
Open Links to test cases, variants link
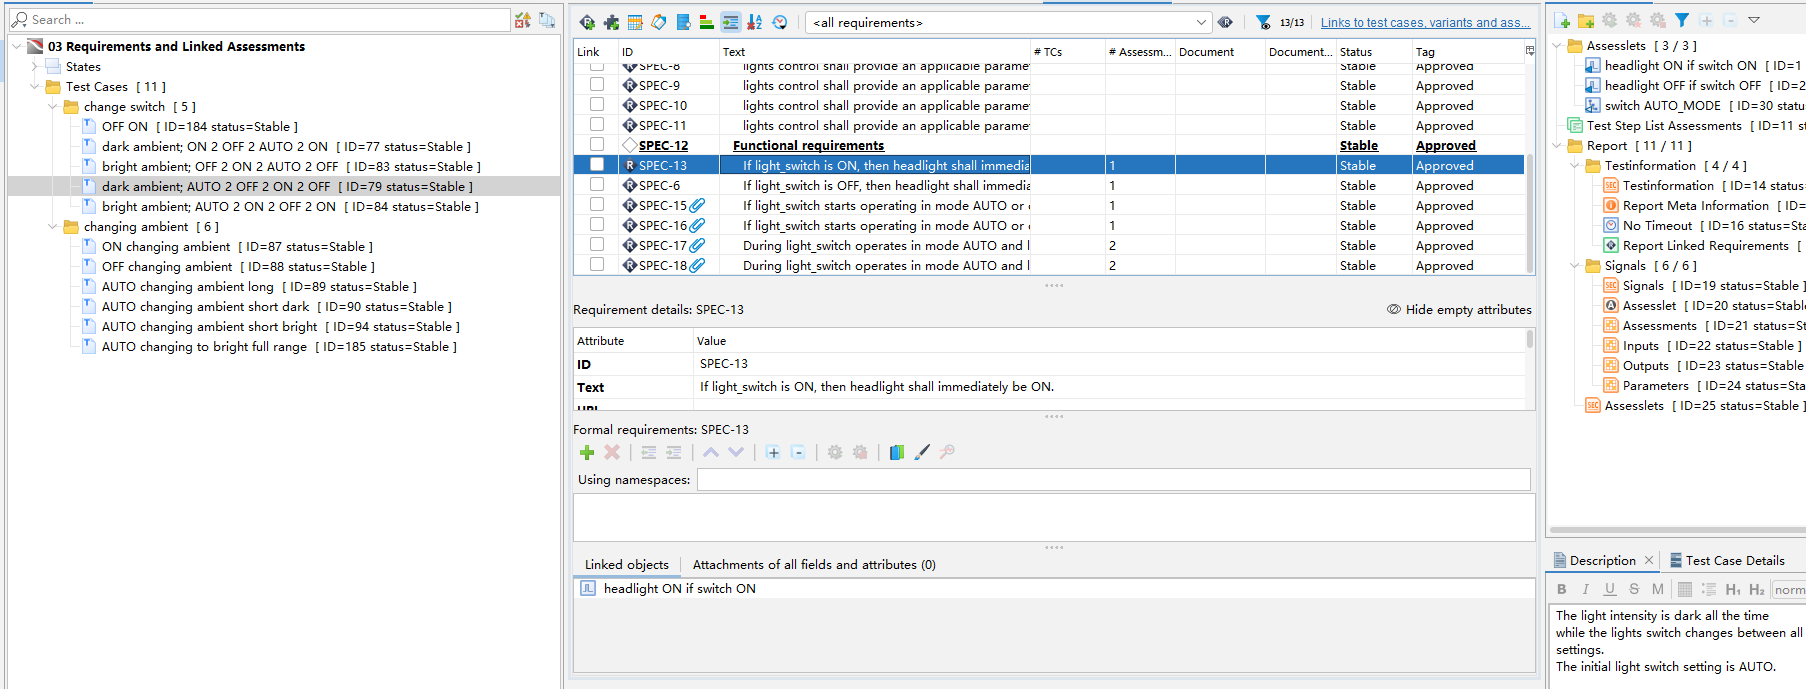click(1425, 22)
